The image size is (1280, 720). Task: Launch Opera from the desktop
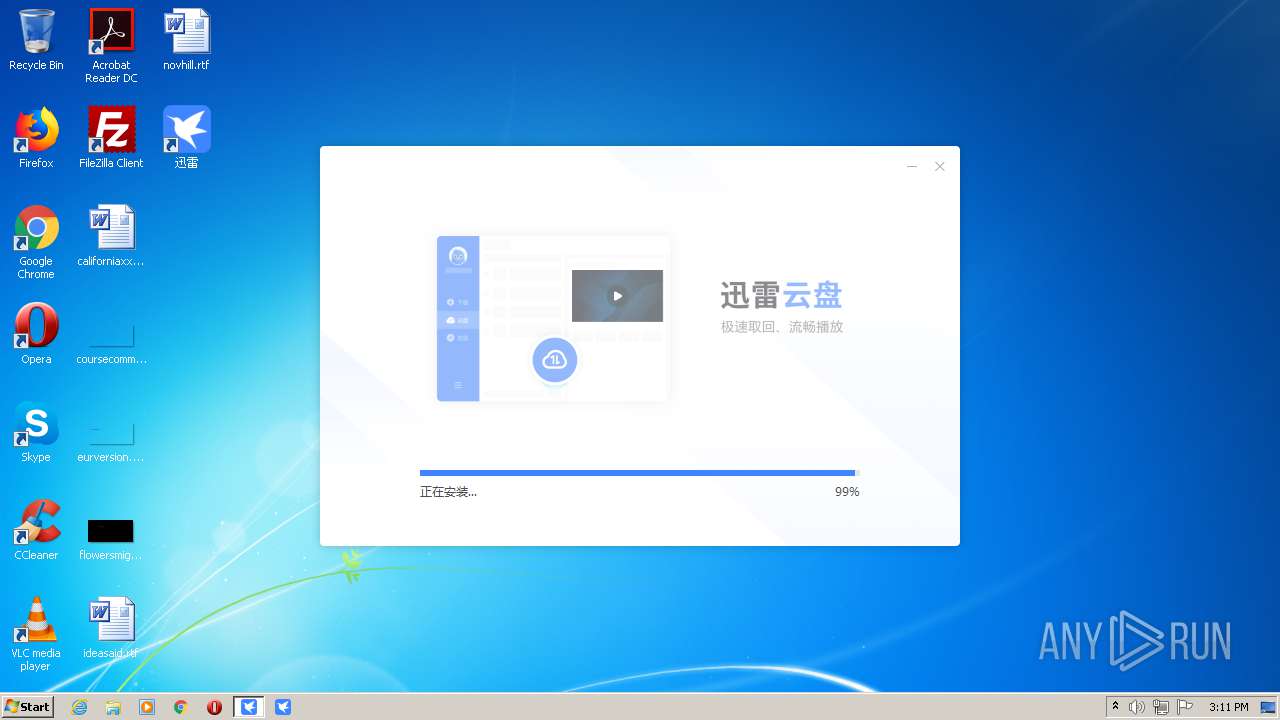point(36,334)
